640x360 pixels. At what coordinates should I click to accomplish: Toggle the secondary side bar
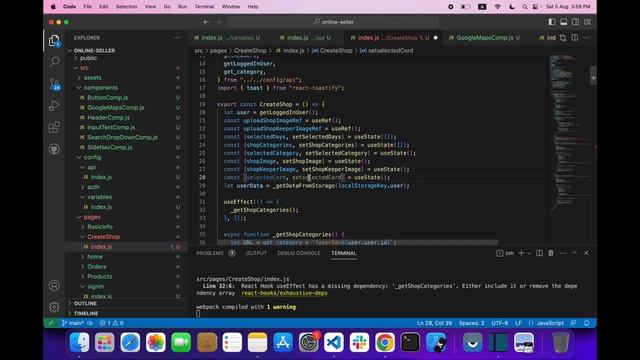[x=575, y=22]
